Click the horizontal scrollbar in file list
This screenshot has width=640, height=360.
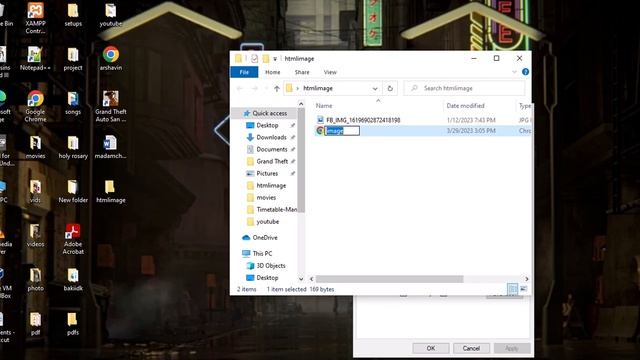389,279
